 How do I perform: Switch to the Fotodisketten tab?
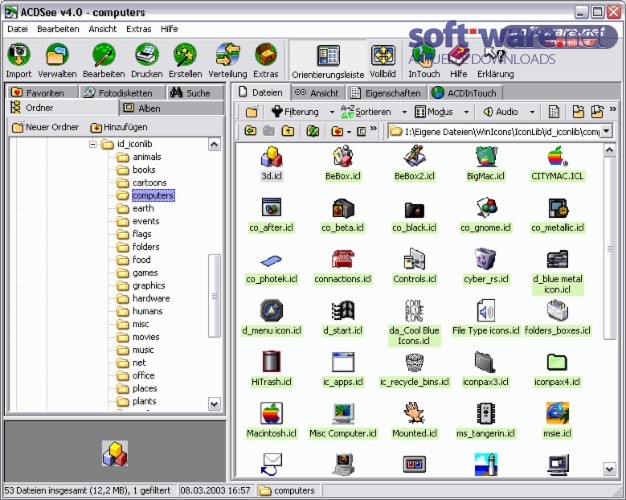pyautogui.click(x=123, y=93)
